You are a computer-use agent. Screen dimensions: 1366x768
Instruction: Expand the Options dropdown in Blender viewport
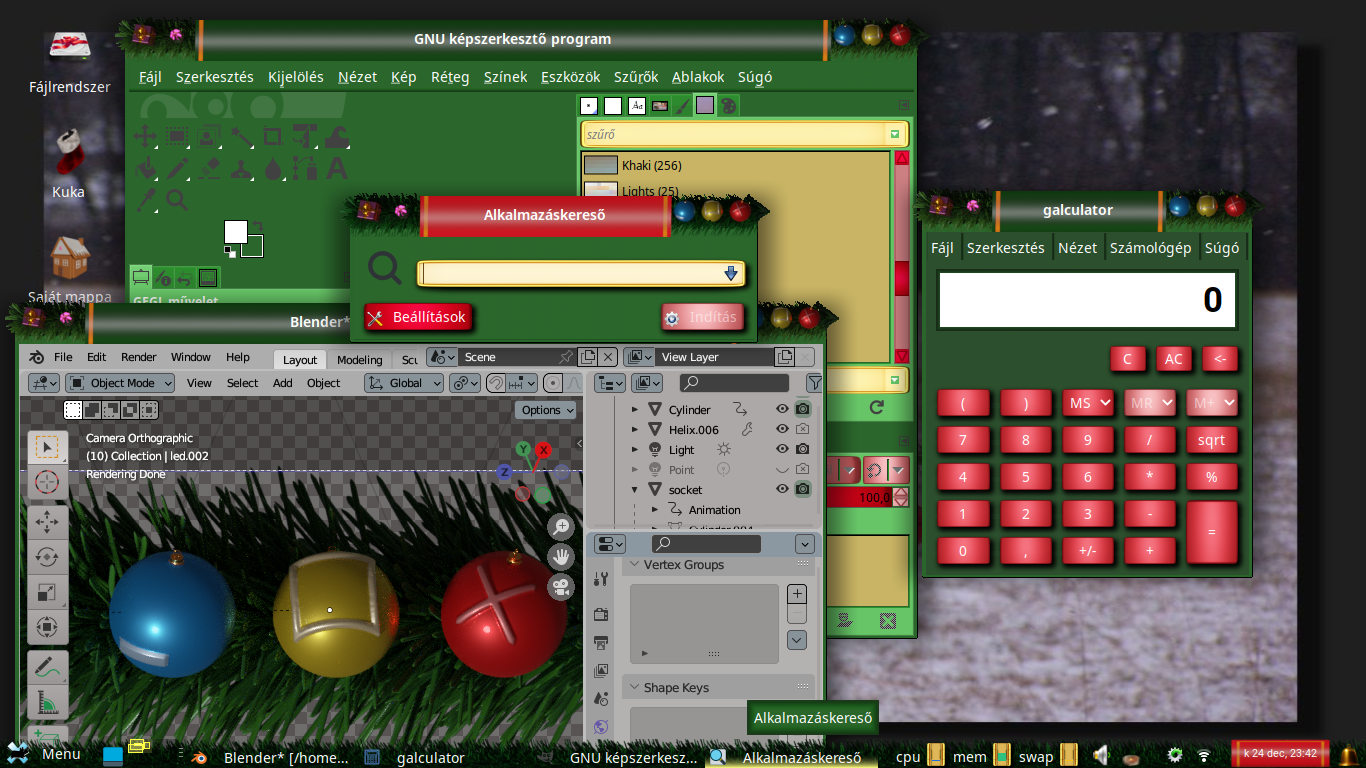click(x=546, y=410)
